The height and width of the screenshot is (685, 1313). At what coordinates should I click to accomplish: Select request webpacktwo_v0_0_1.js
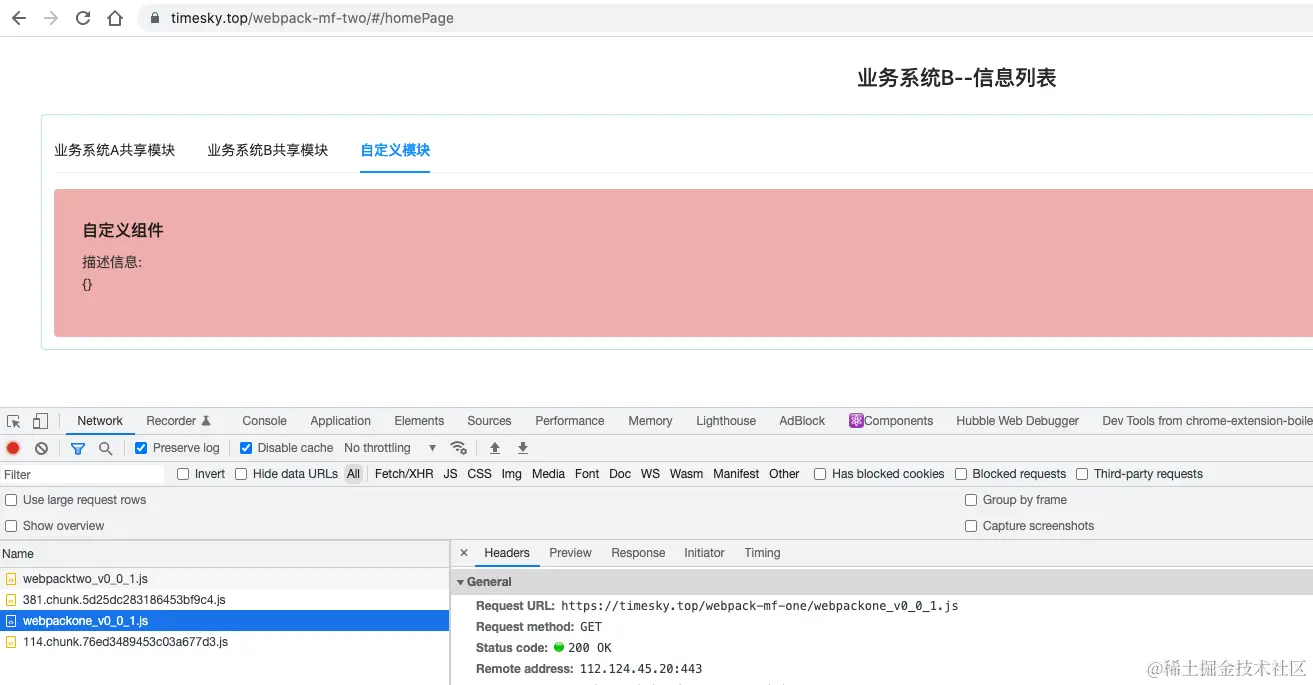pyautogui.click(x=225, y=579)
